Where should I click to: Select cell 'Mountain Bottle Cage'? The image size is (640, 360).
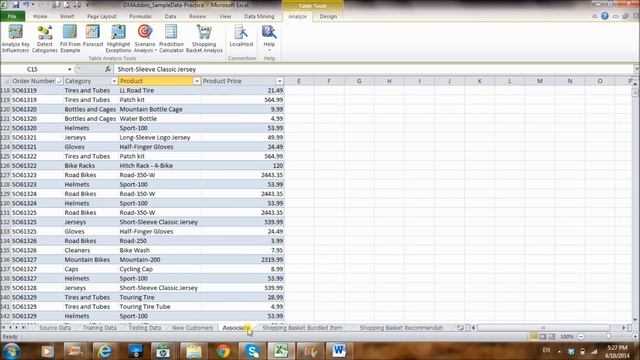pos(160,109)
